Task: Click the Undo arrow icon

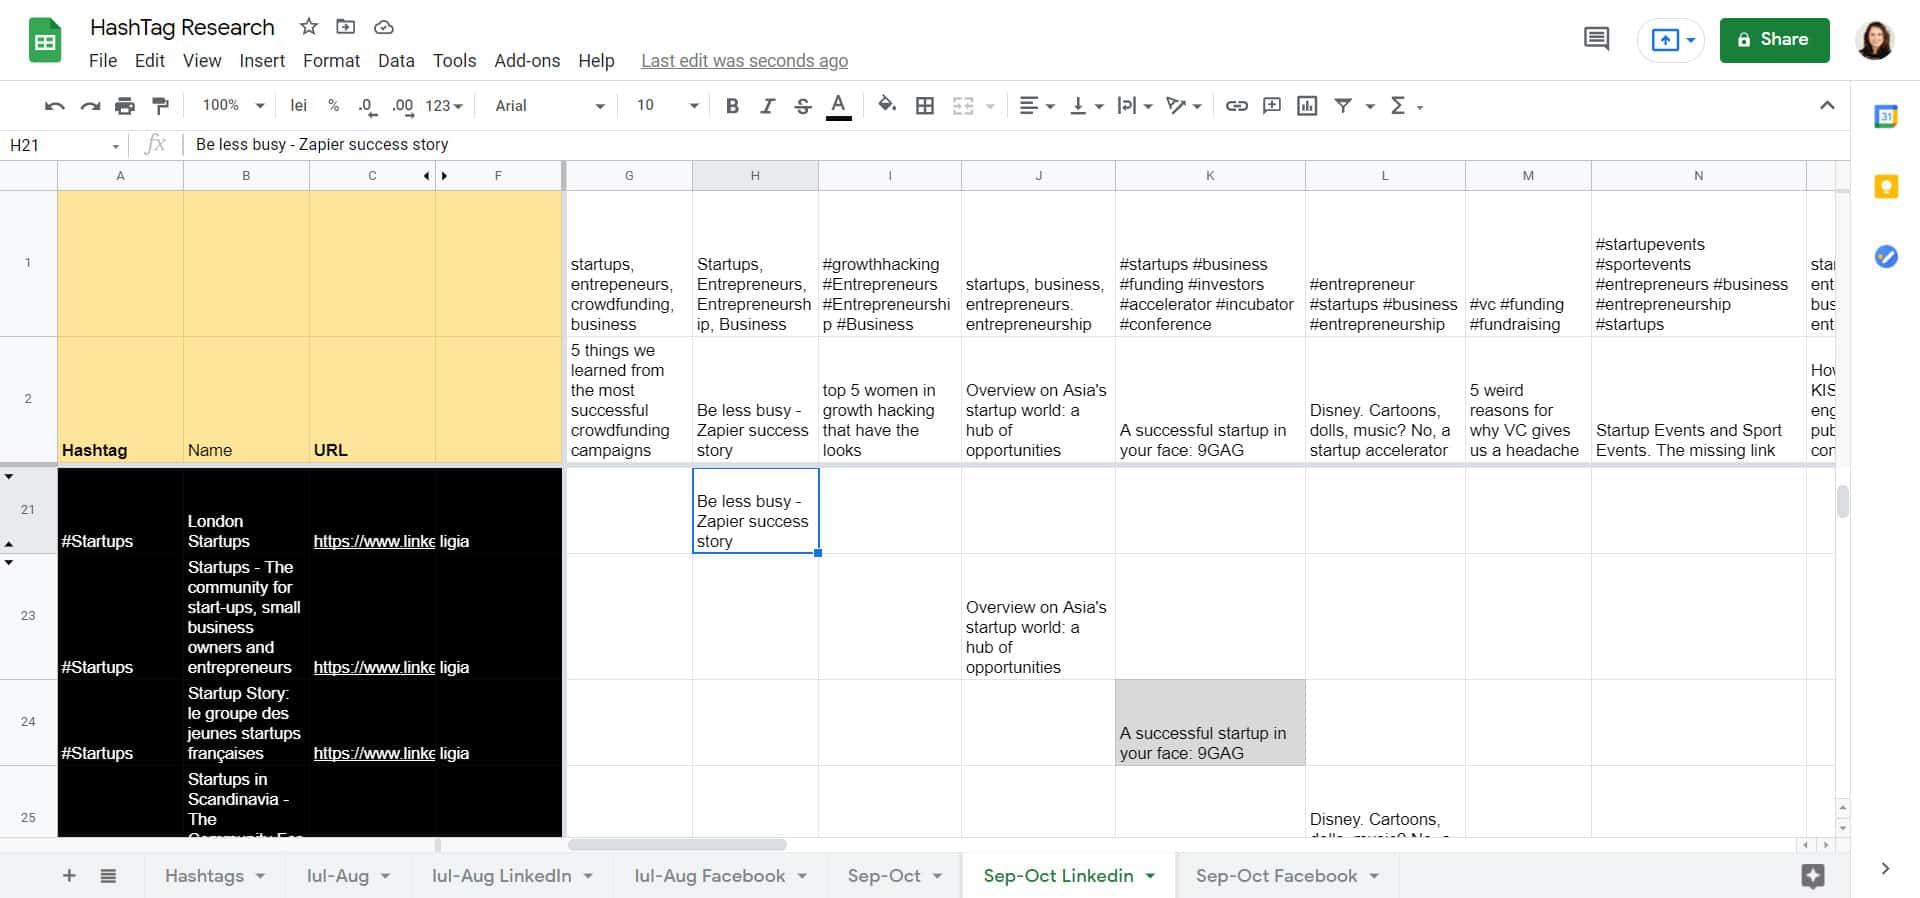Action: (x=55, y=106)
